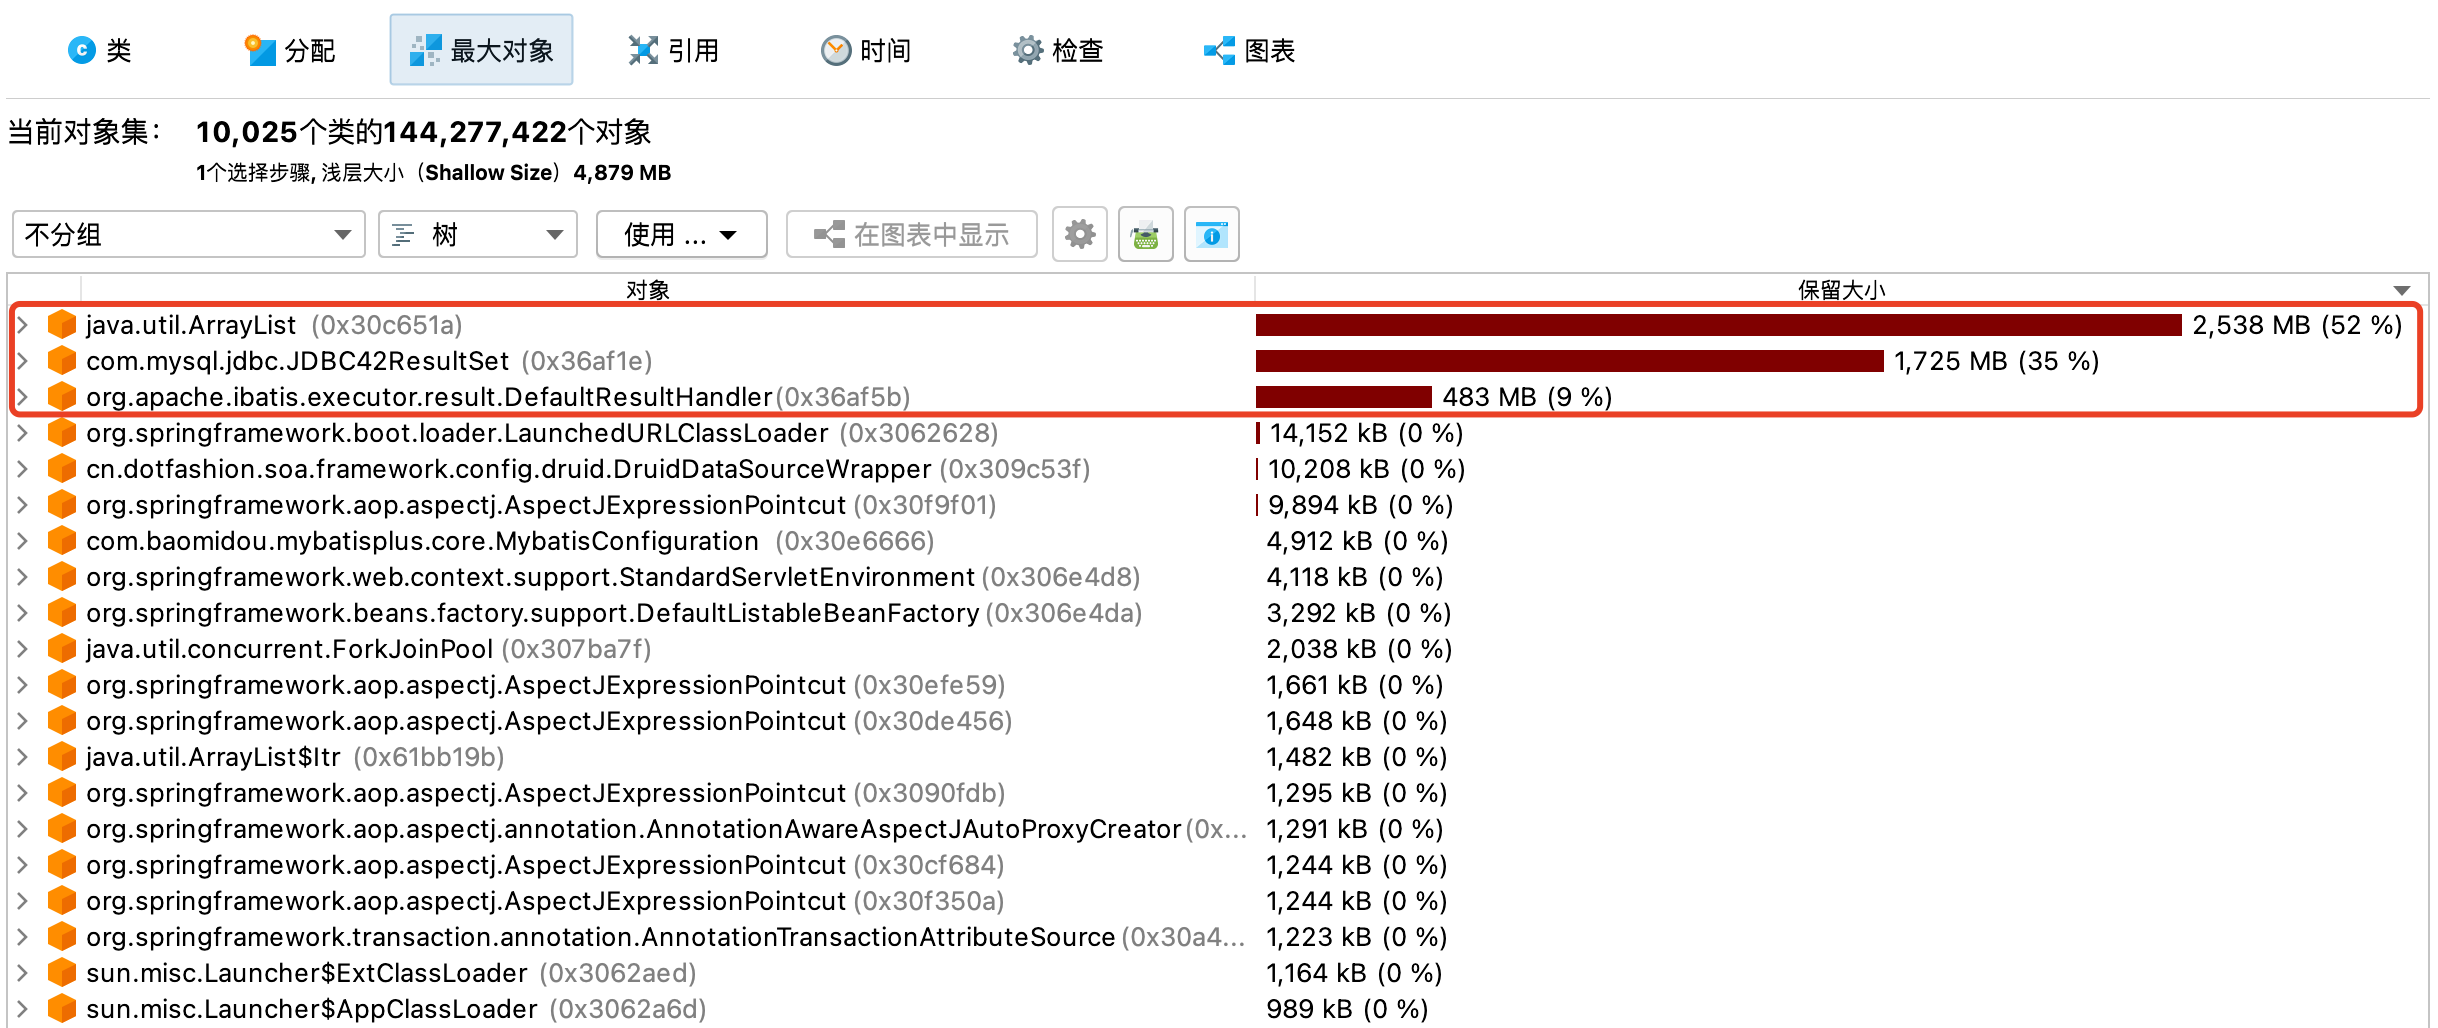Open the 不分组 grouping dropdown
The height and width of the screenshot is (1028, 2438).
189,234
